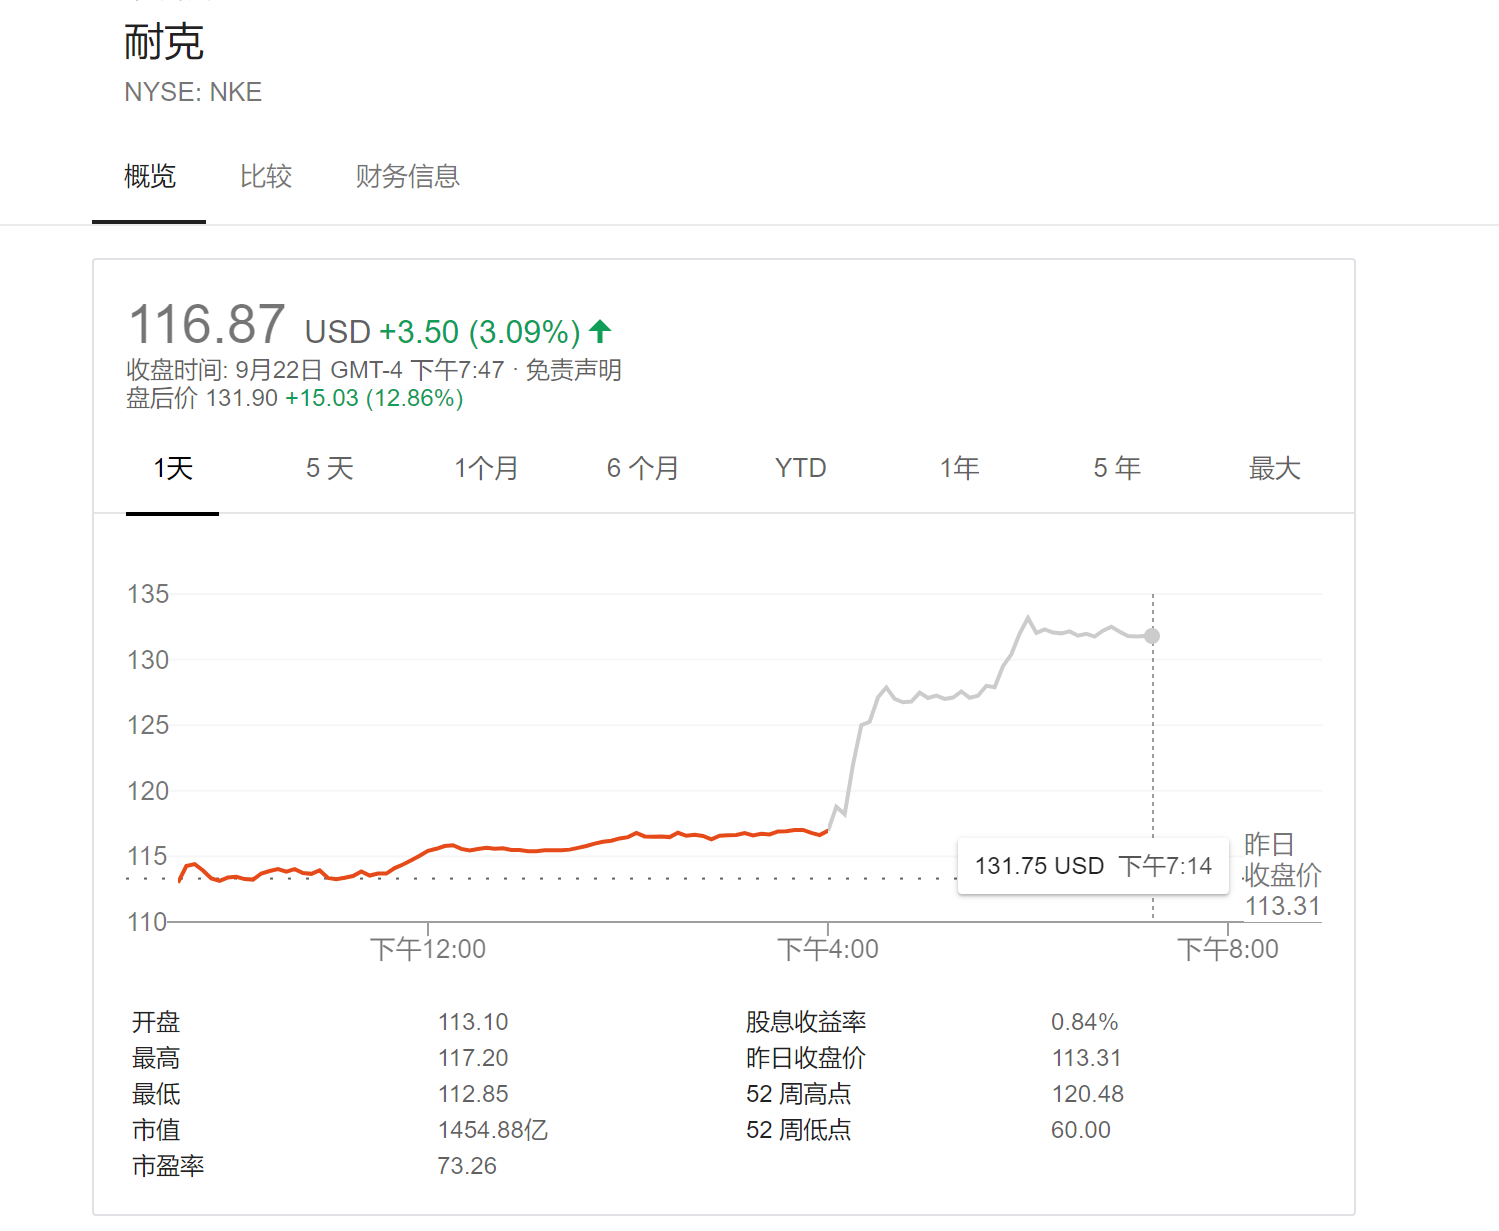Click the 最低 value 112.85

click(473, 1094)
